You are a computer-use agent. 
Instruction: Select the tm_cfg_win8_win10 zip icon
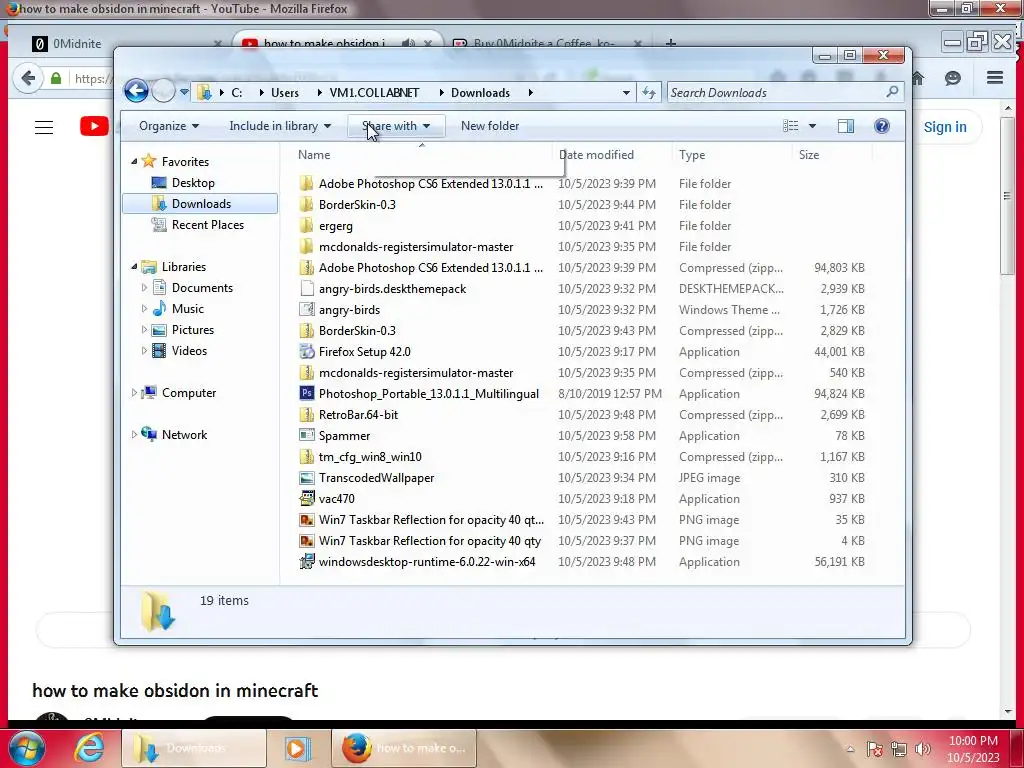click(306, 456)
